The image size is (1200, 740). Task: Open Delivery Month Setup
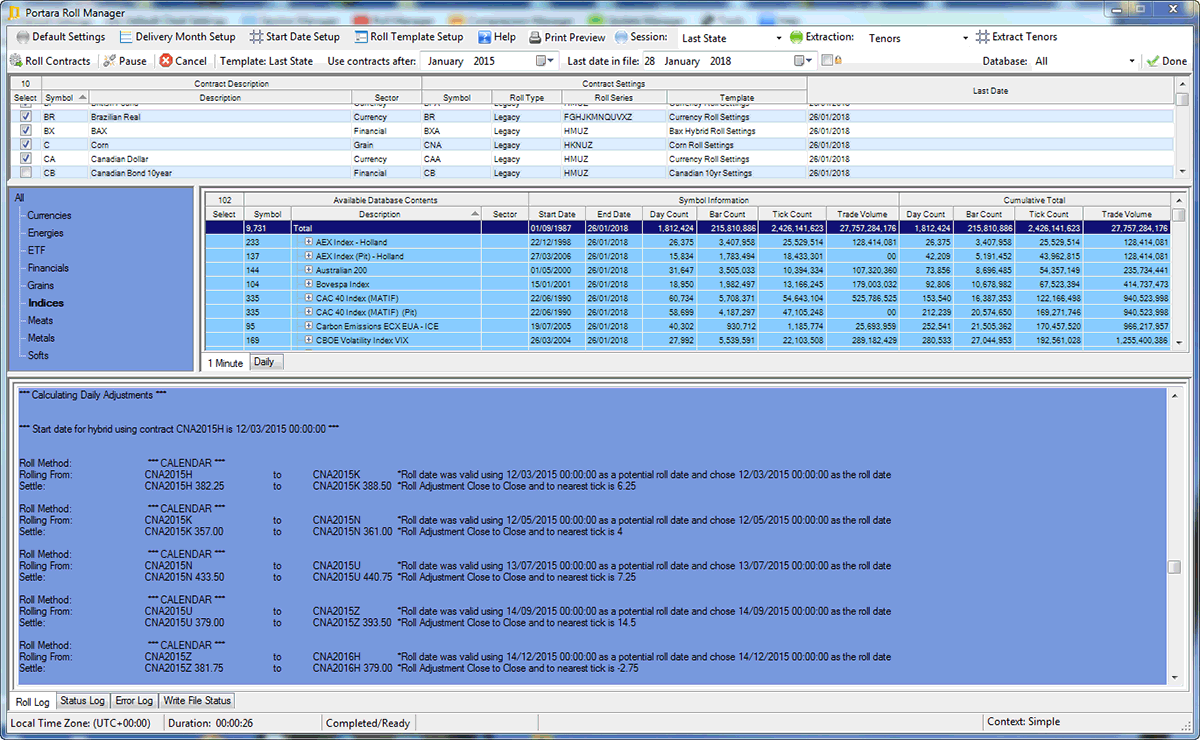tap(178, 37)
